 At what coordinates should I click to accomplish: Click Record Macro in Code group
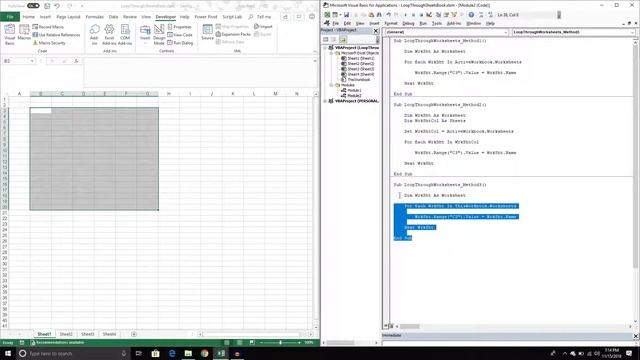point(48,27)
